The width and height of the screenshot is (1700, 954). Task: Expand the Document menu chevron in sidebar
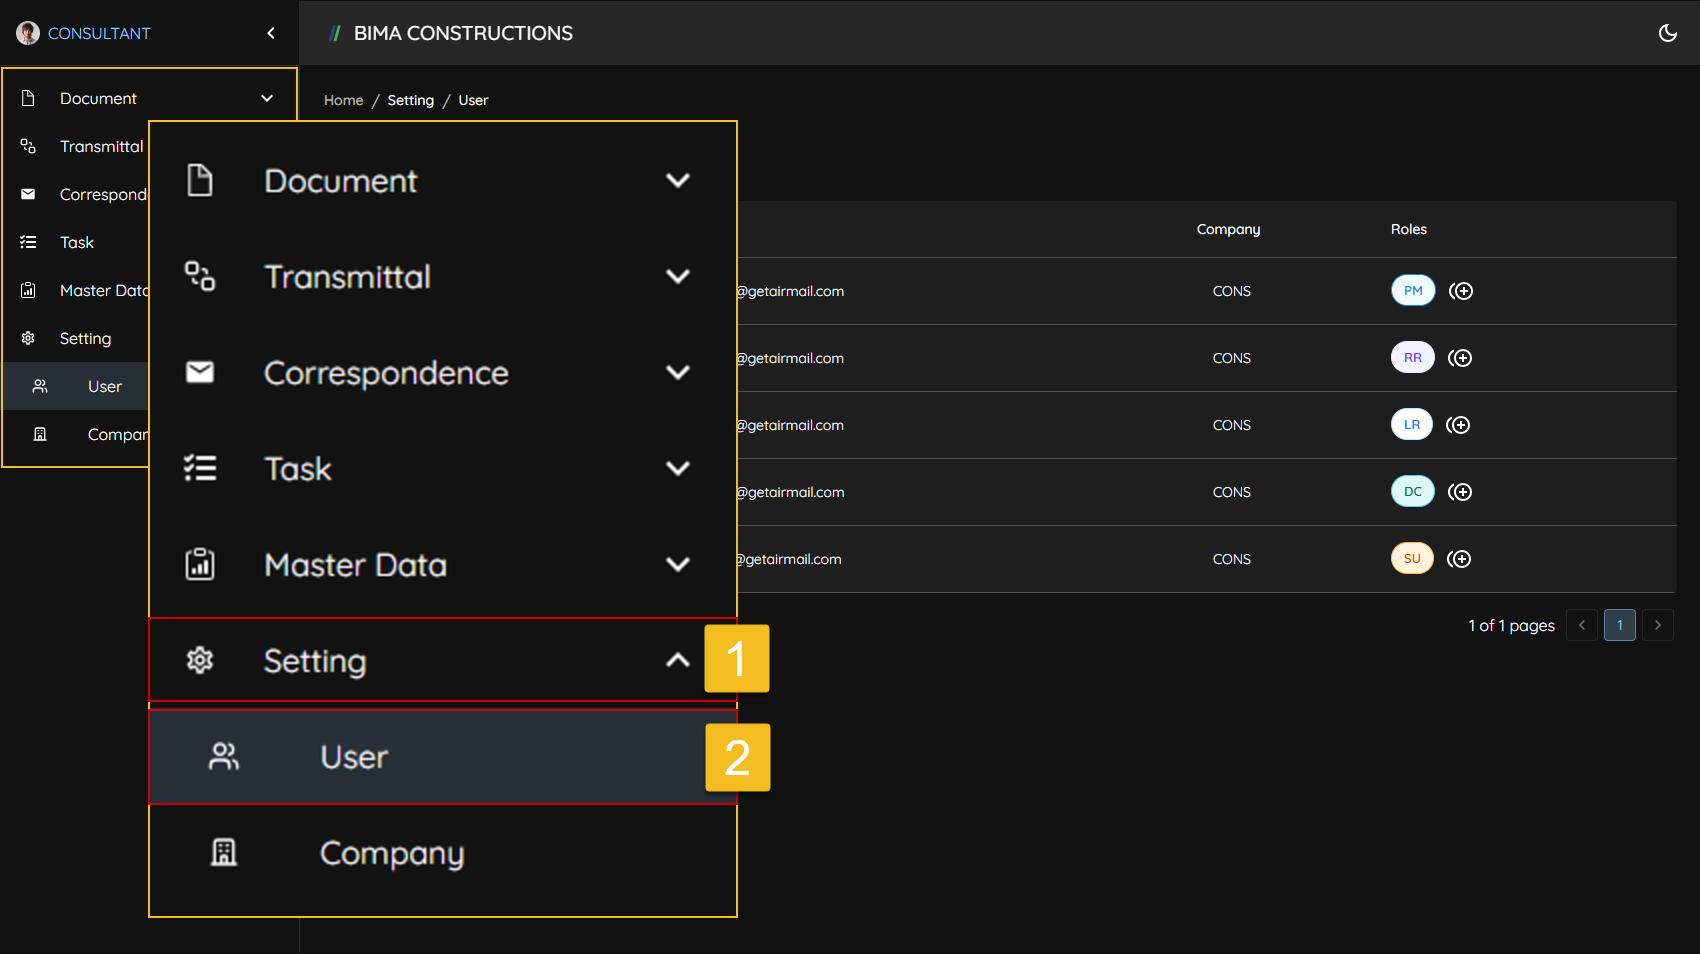point(267,98)
